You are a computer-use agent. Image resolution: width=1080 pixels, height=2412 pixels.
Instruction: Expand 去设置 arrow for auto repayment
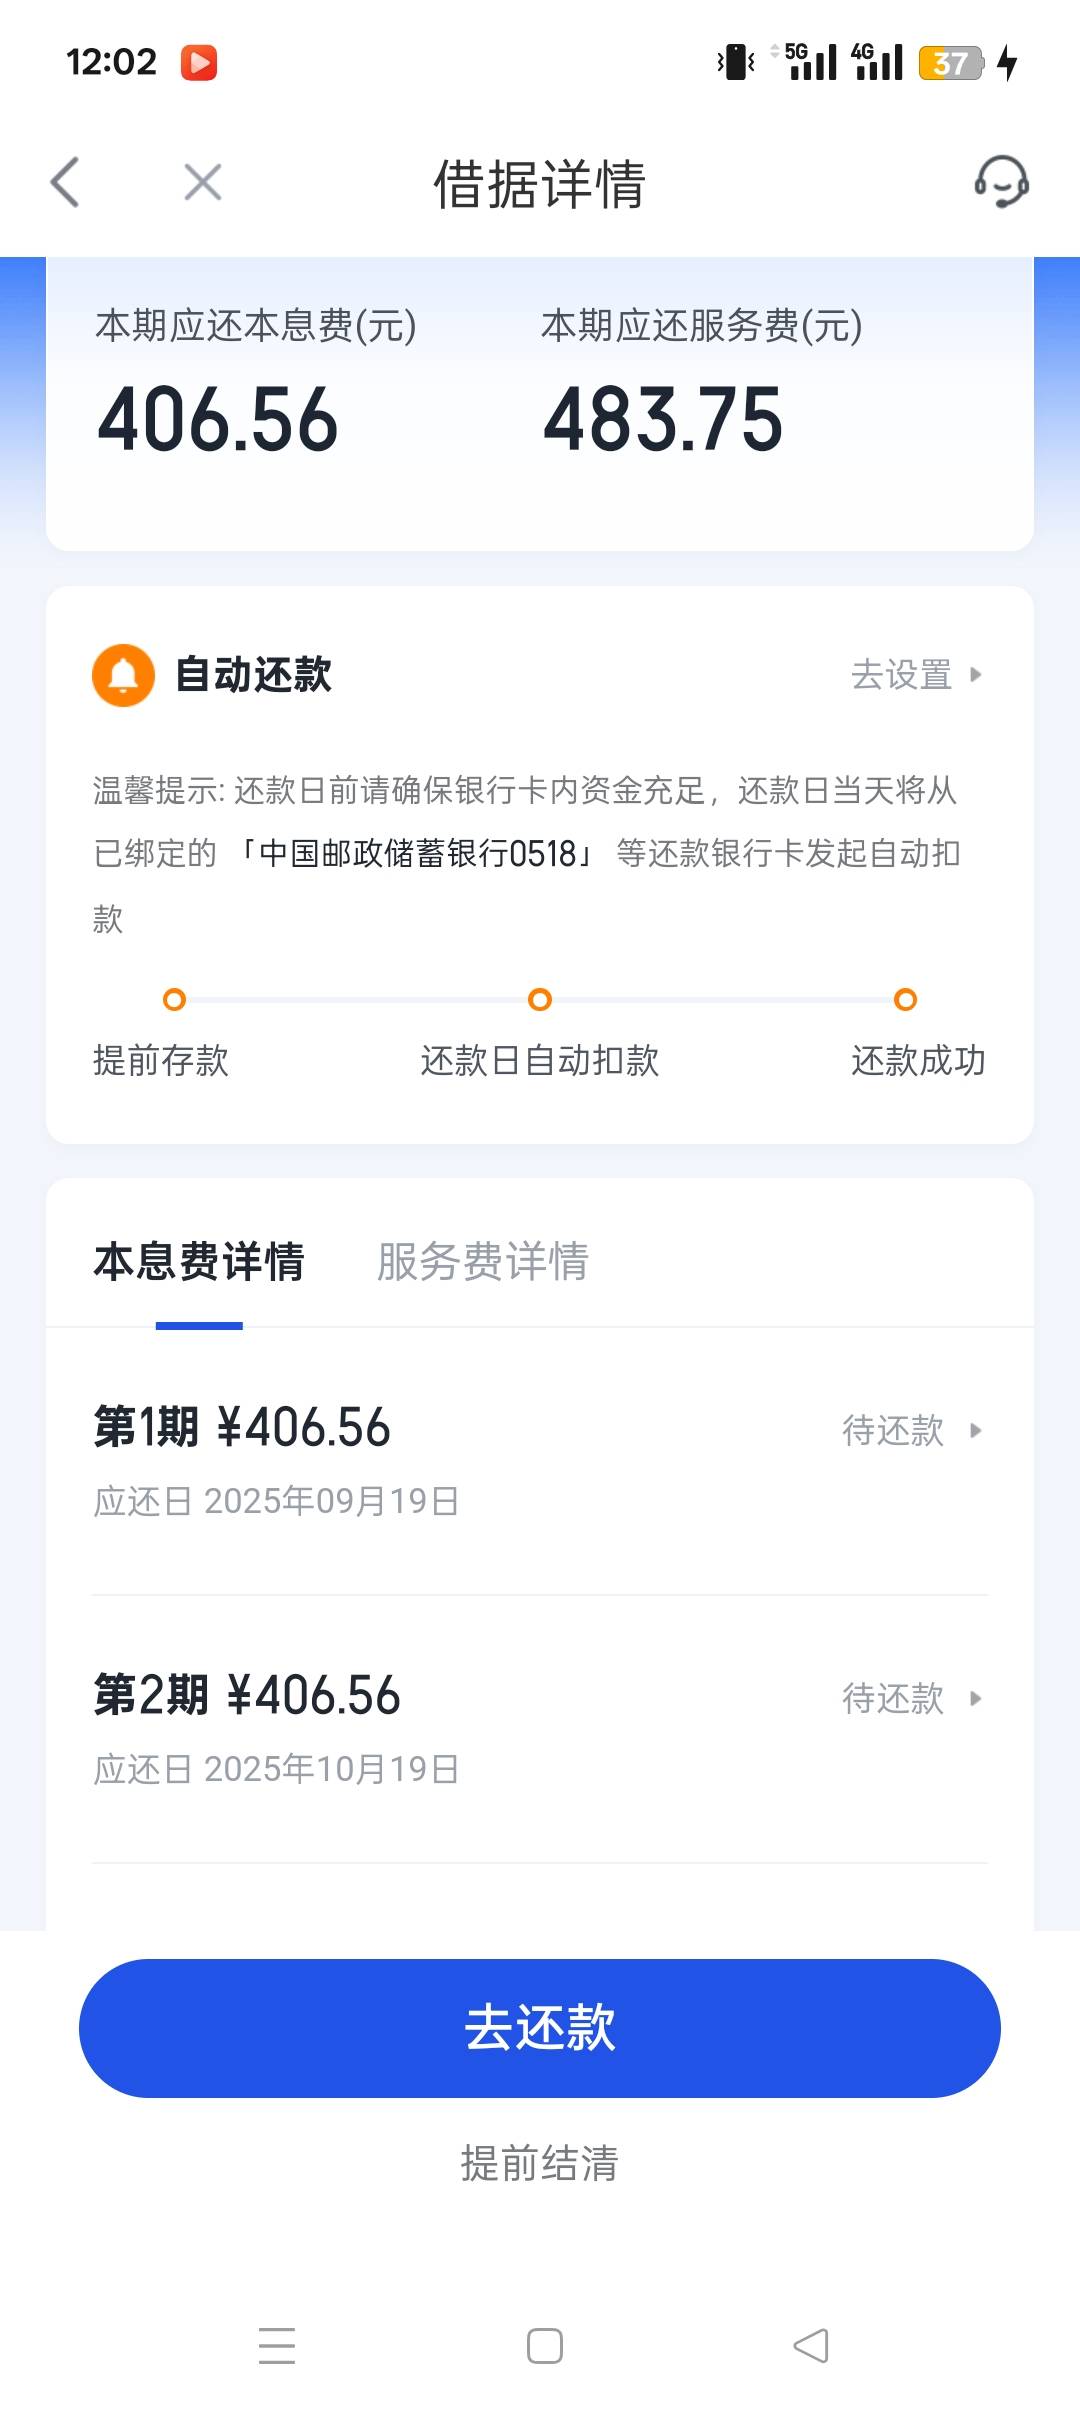(976, 675)
